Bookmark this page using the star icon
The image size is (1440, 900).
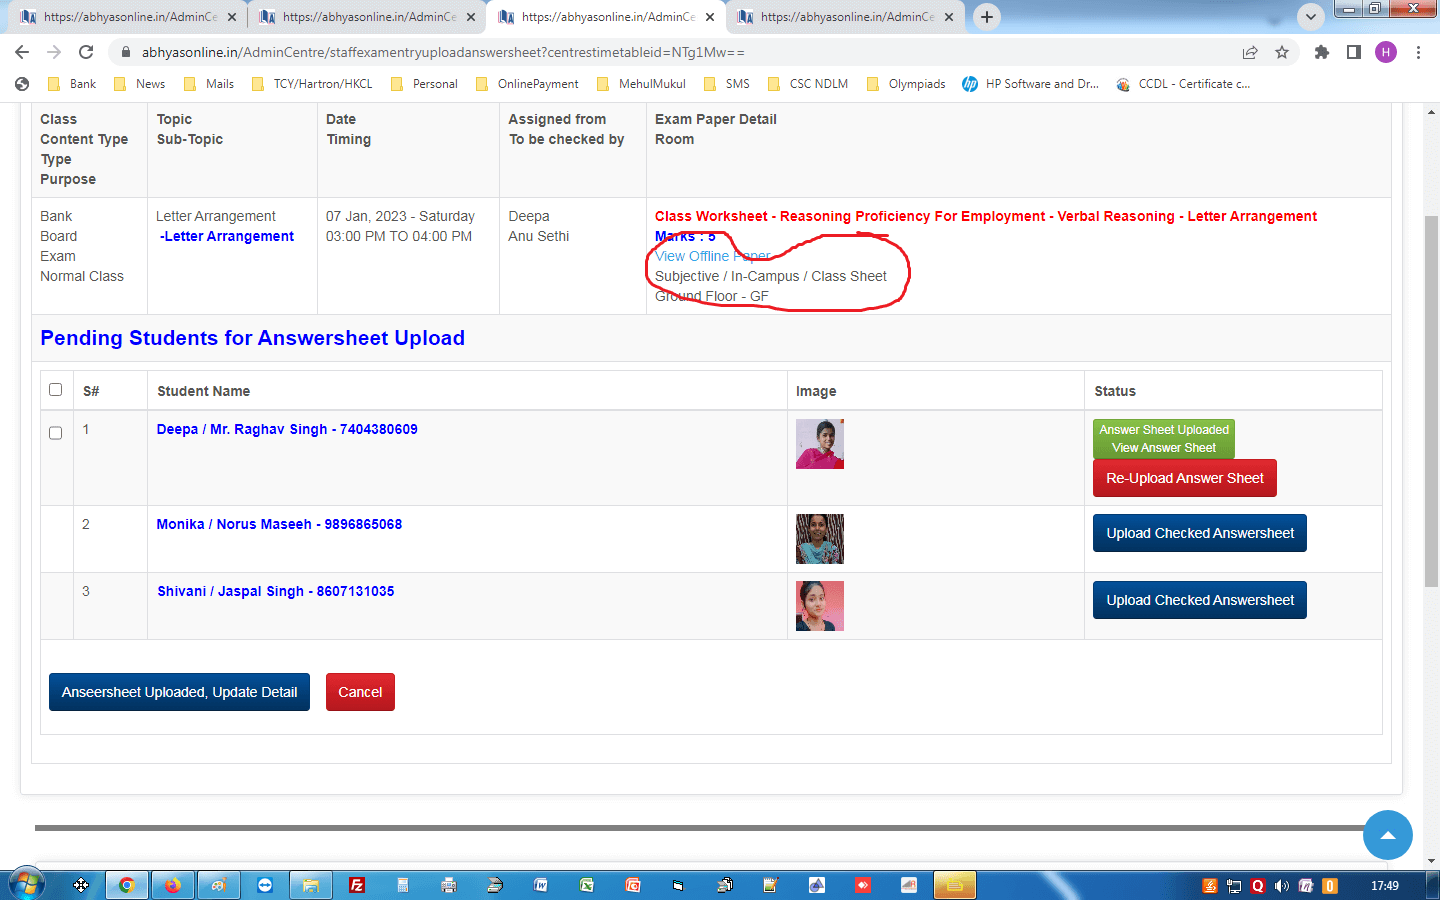(x=1282, y=52)
